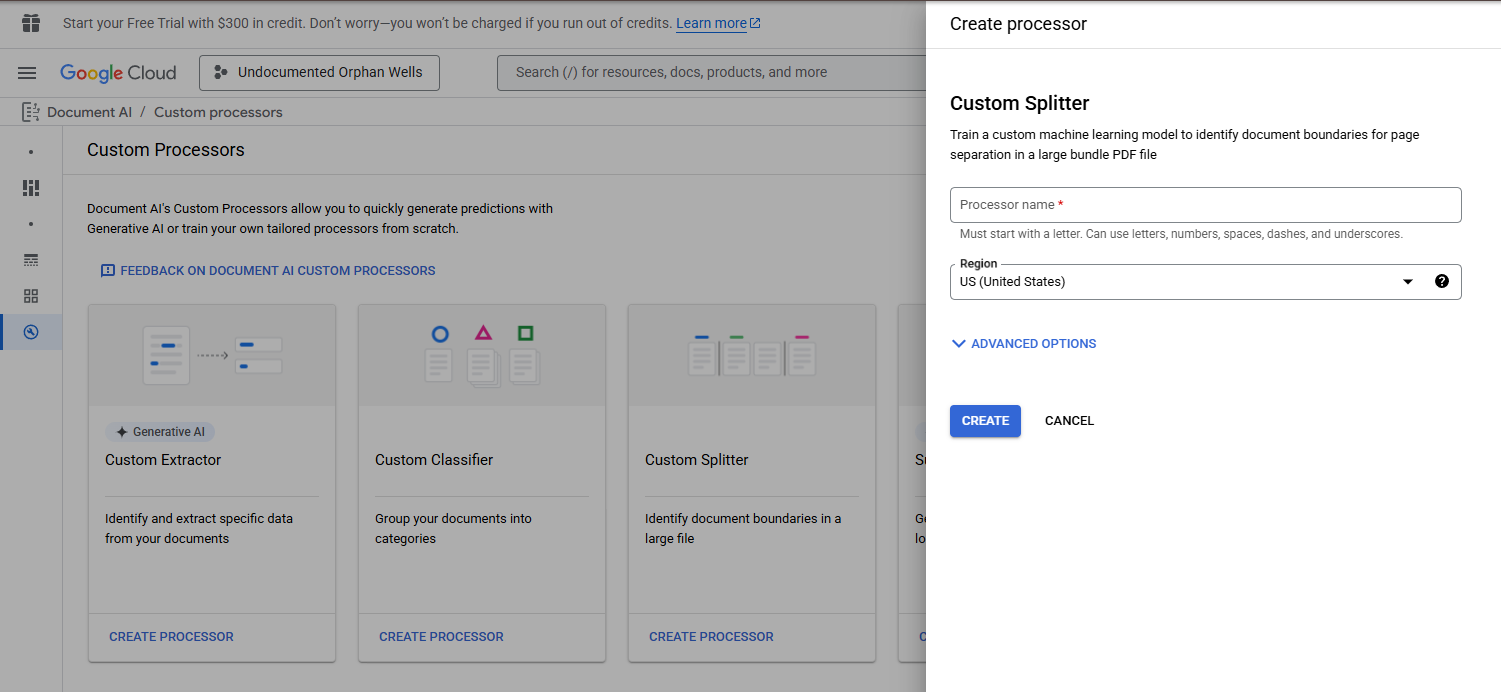Open the hamburger navigation menu

(x=27, y=73)
